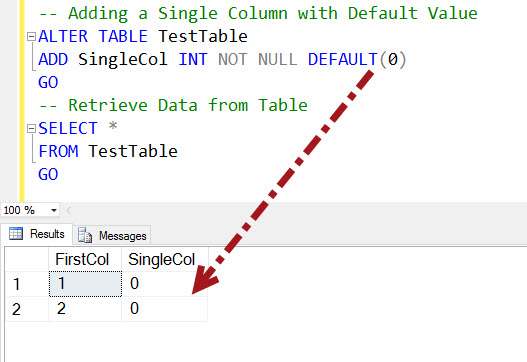527x362 pixels.
Task: Click the horizontal scroll left arrow
Action: pyautogui.click(x=69, y=211)
